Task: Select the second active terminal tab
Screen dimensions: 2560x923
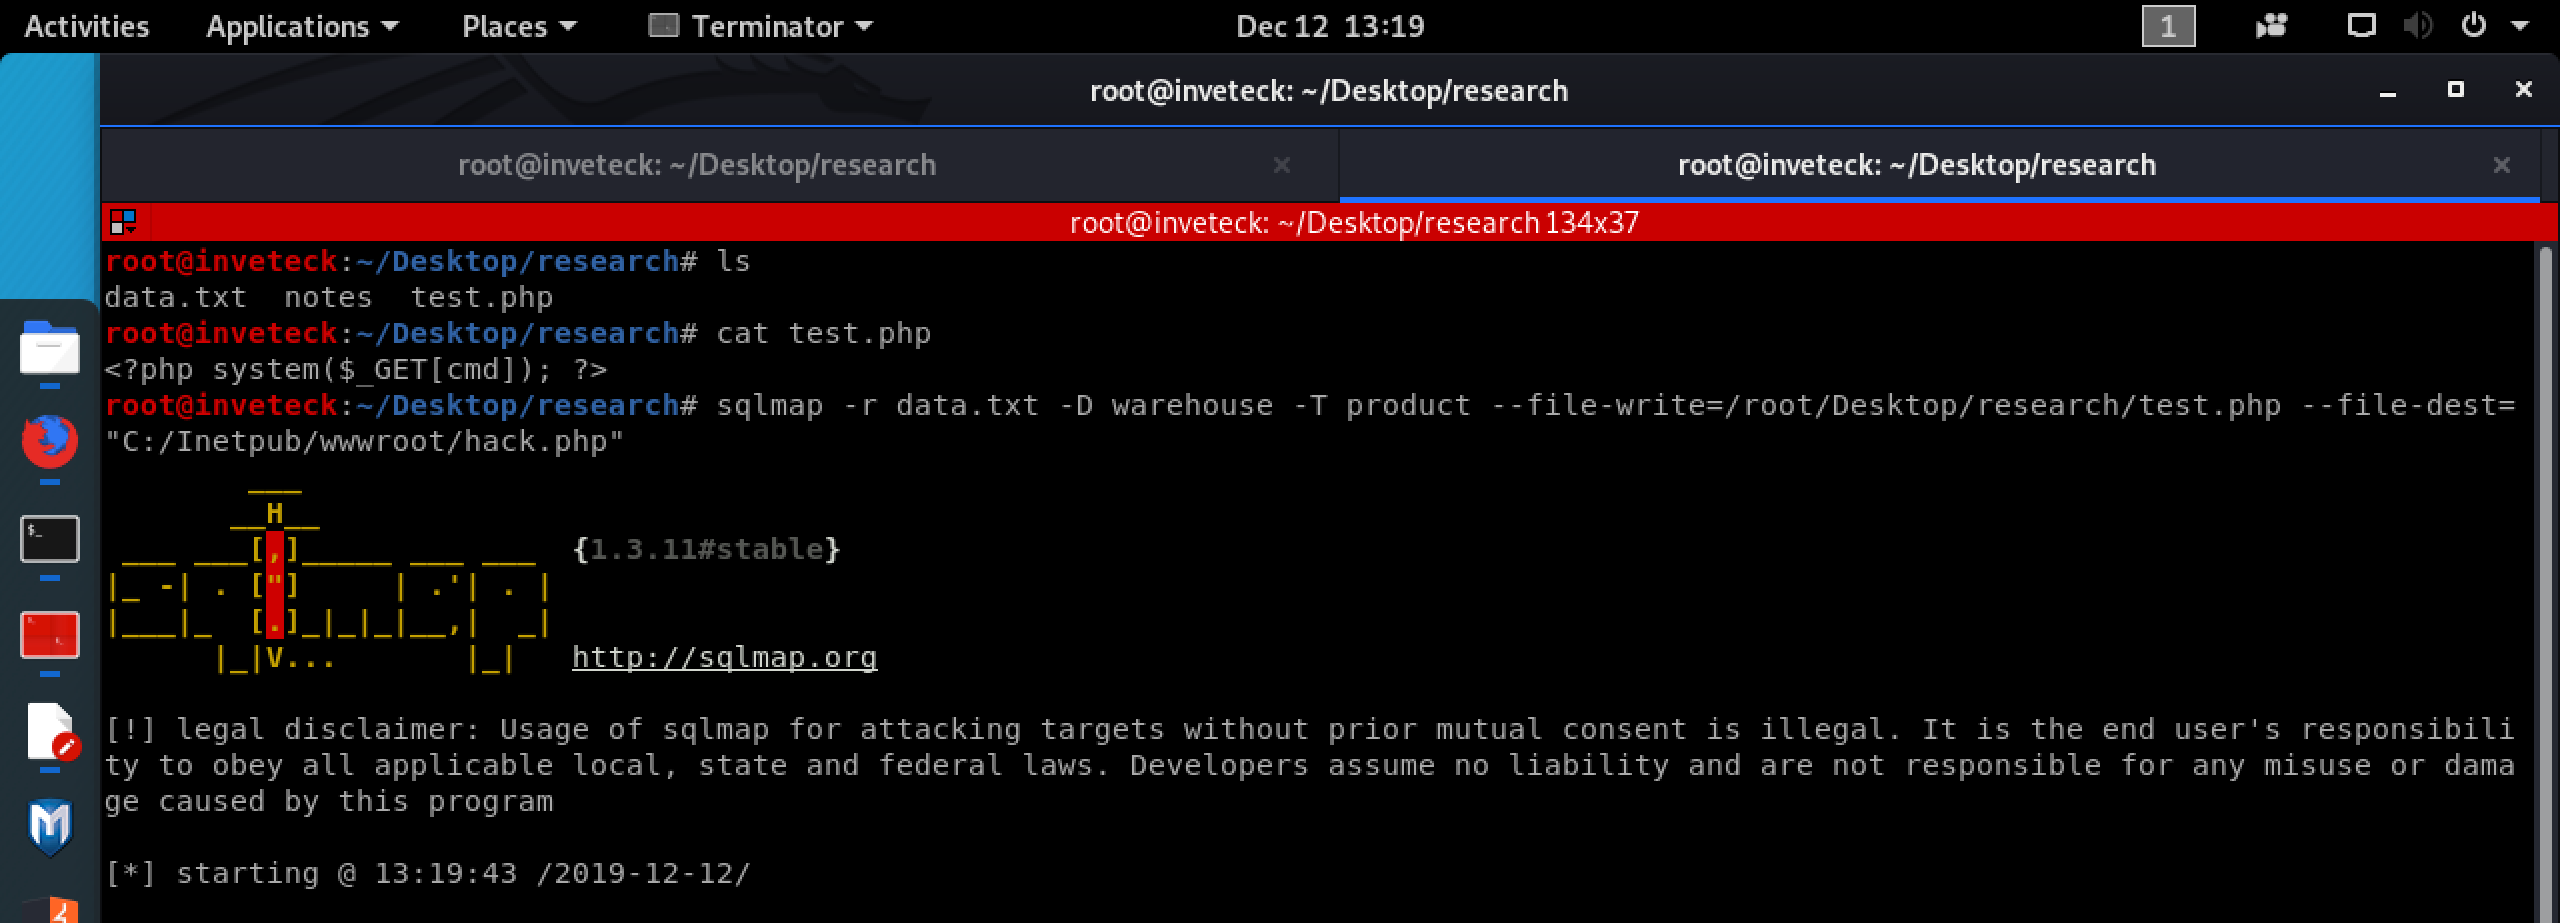Action: [x=1916, y=165]
